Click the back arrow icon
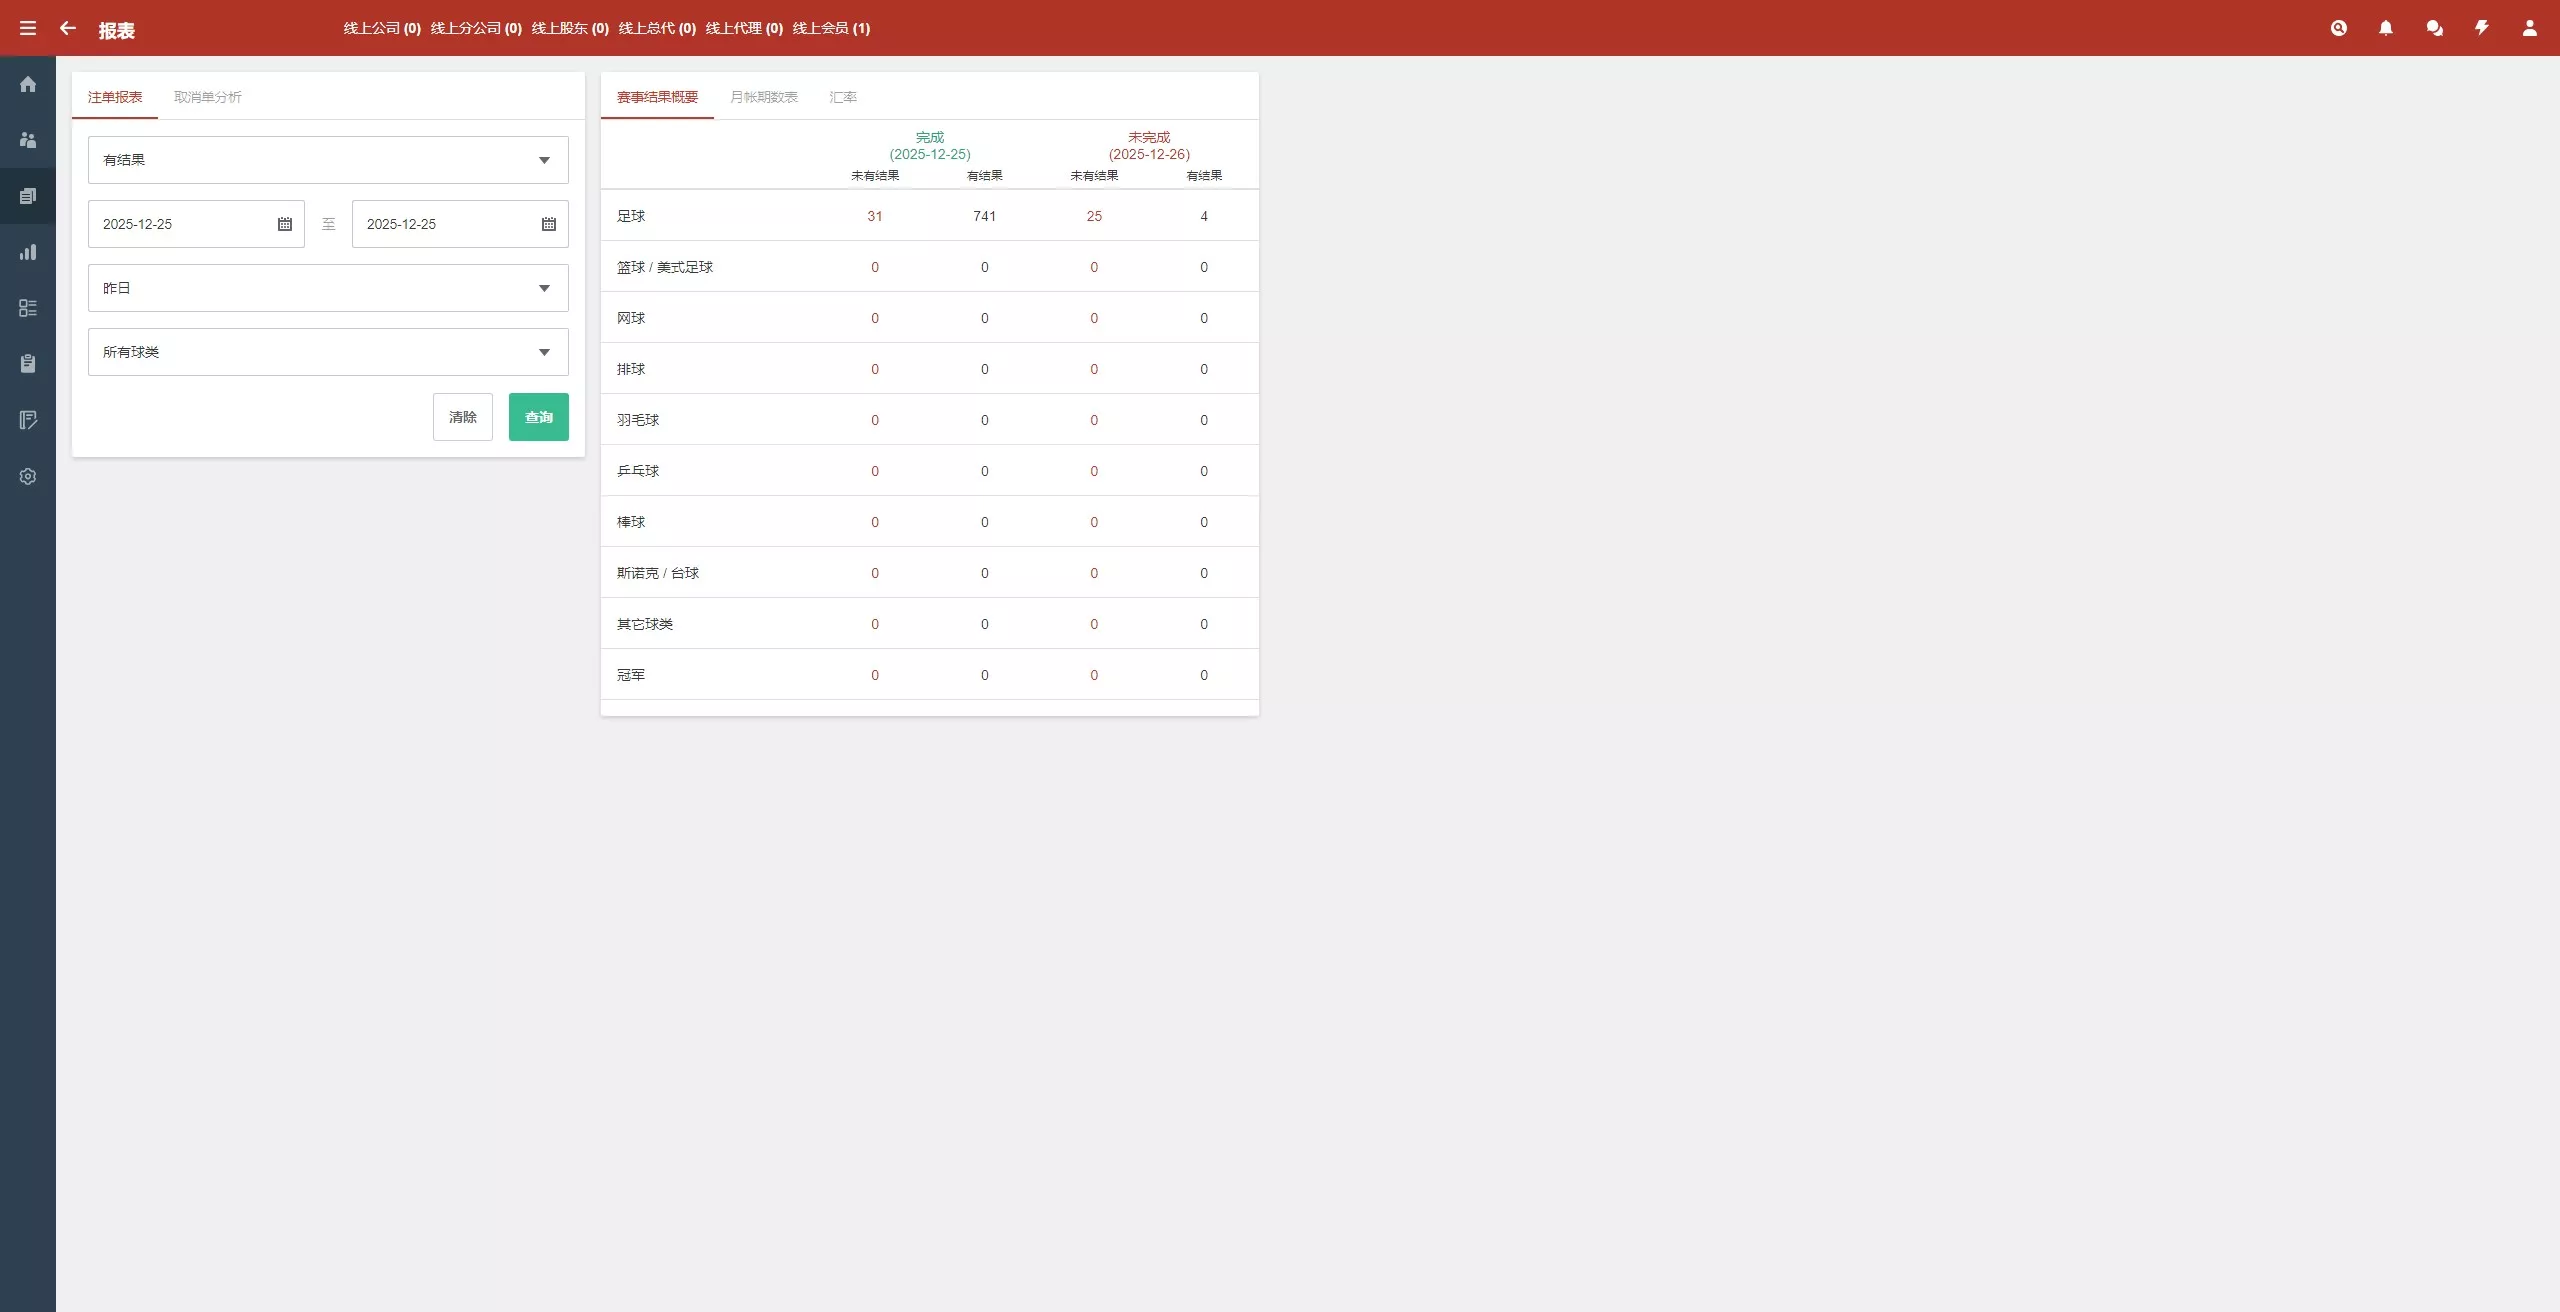Viewport: 2560px width, 1312px height. (68, 28)
